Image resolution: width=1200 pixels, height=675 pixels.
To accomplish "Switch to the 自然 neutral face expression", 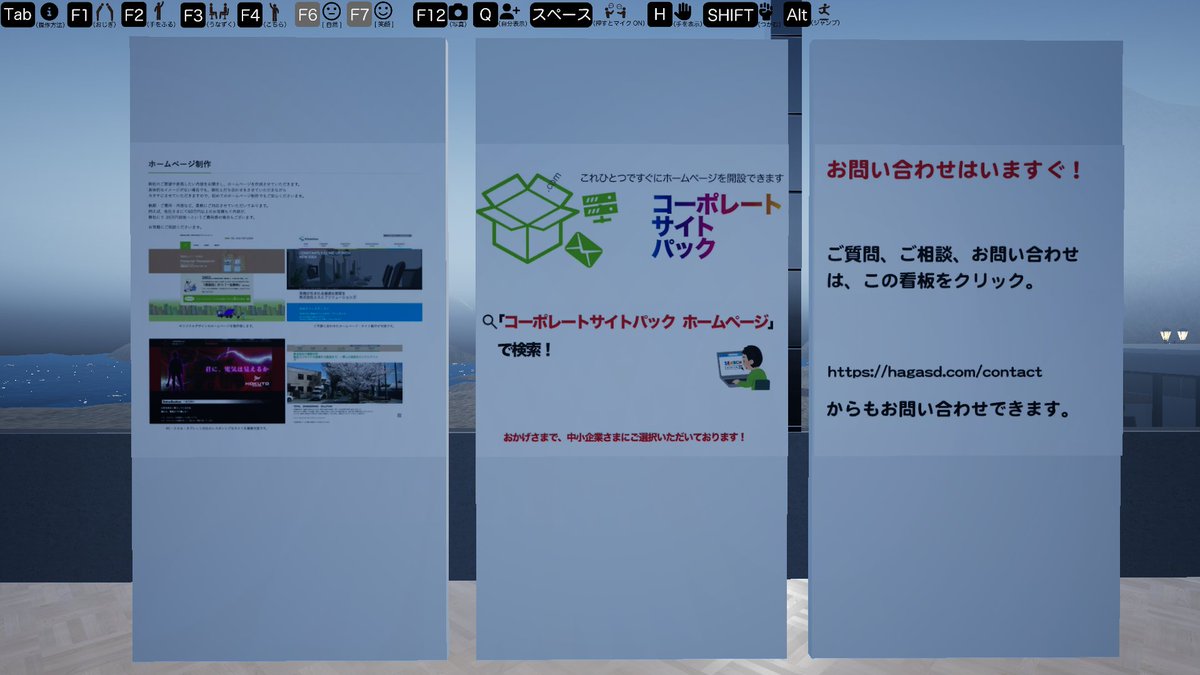I will click(308, 14).
